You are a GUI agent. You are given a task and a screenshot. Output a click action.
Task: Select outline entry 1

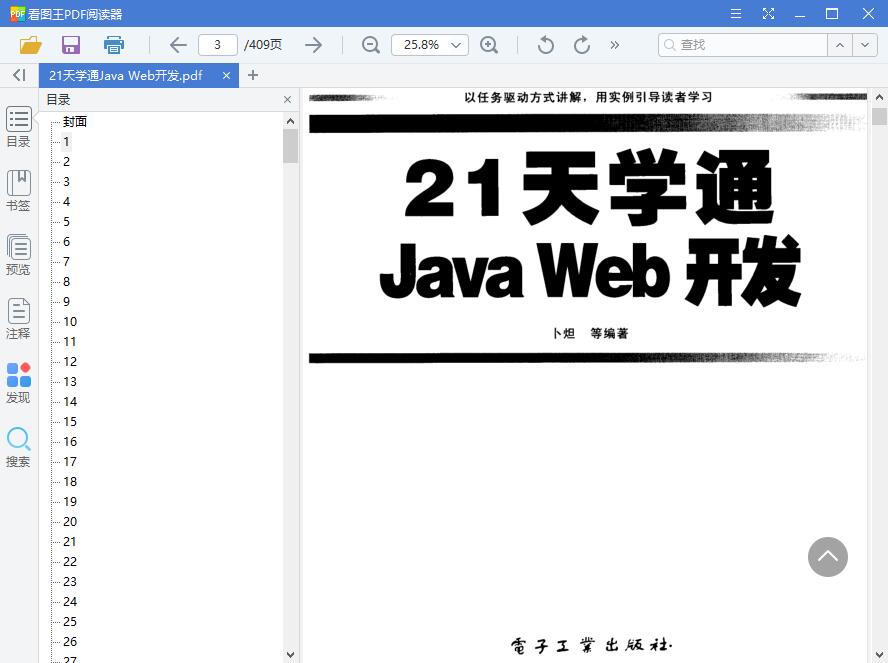[66, 142]
